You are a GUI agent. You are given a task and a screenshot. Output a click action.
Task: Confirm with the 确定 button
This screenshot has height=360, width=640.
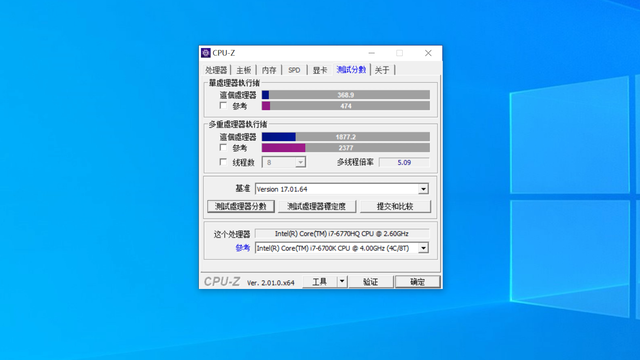418,282
